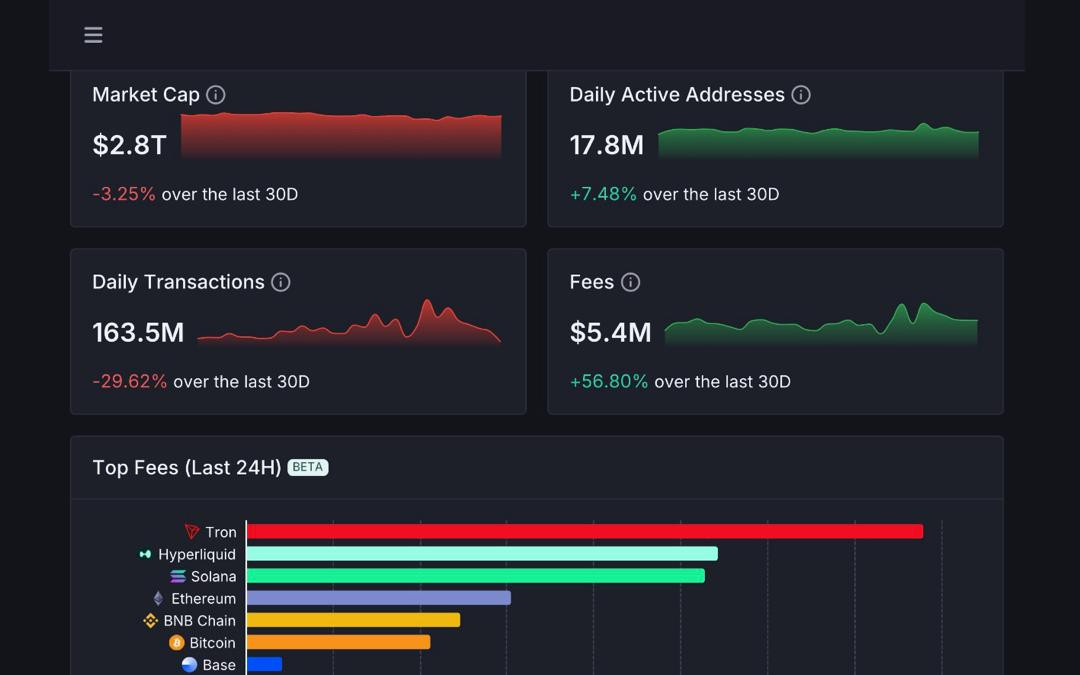Viewport: 1080px width, 675px height.
Task: Open the hamburger navigation menu
Action: 93,35
